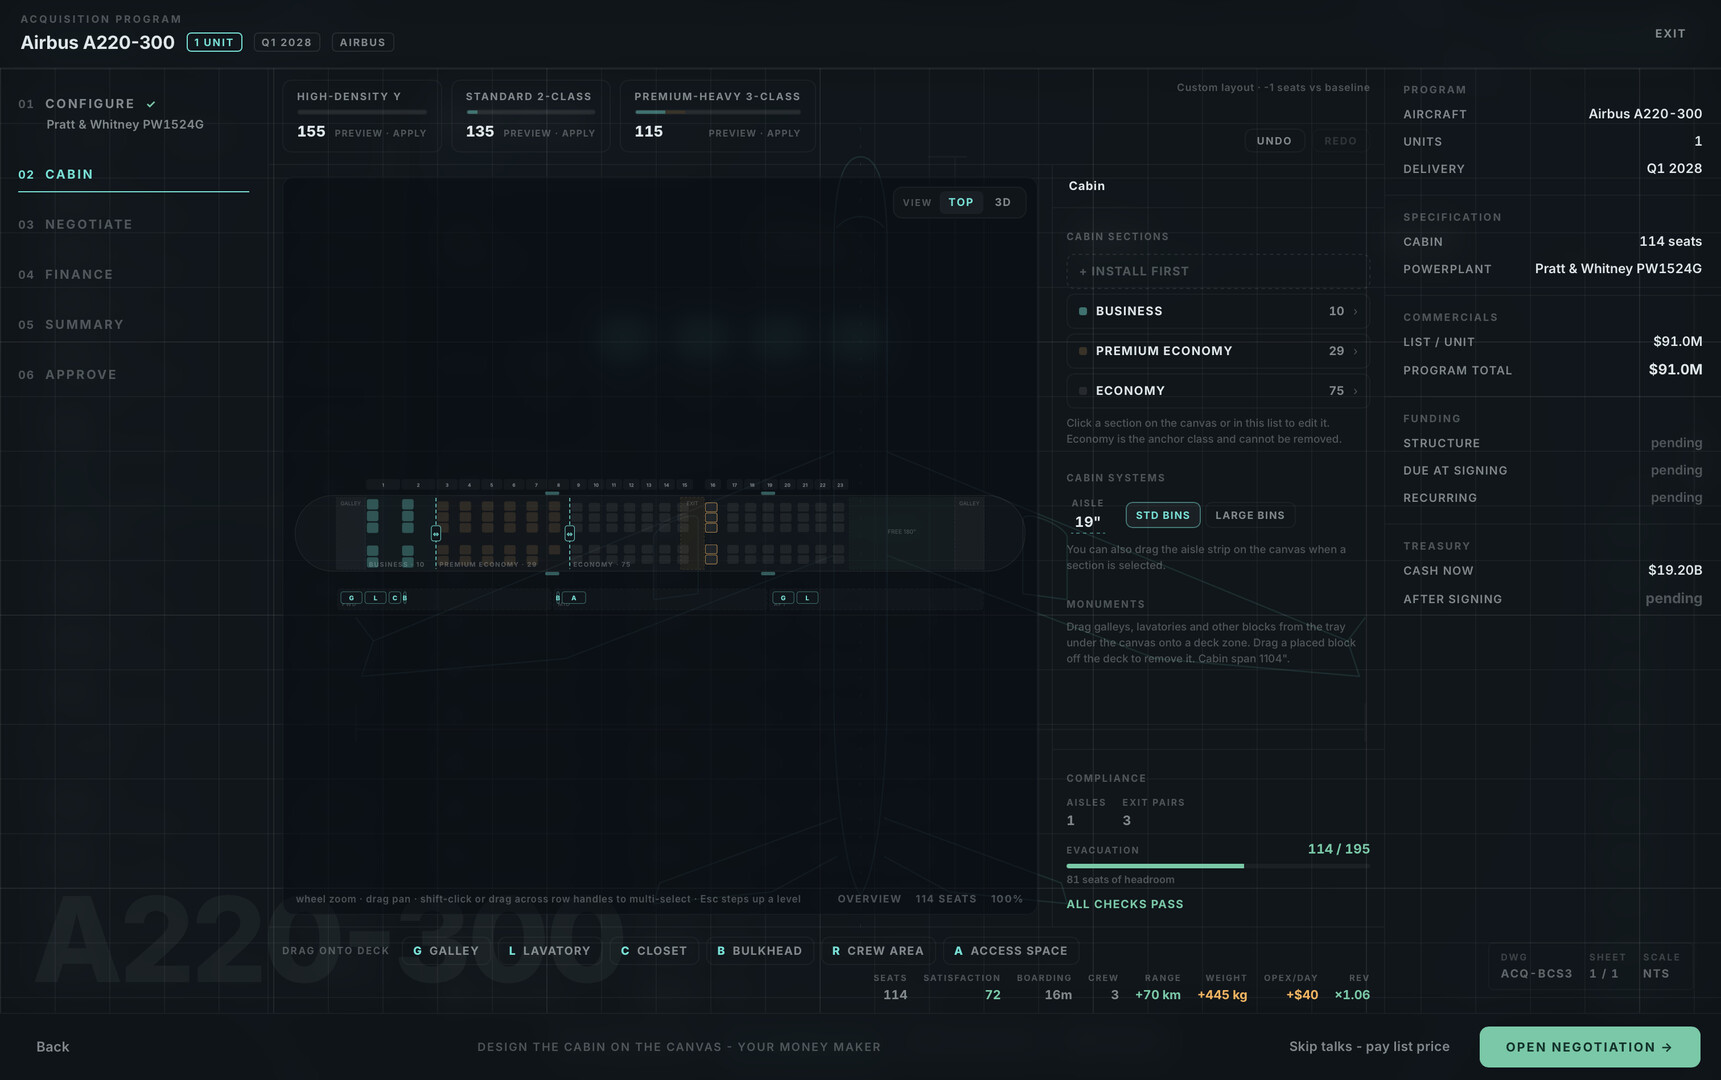
Task: Pick the Closet tile in the monument tray
Action: tap(654, 951)
